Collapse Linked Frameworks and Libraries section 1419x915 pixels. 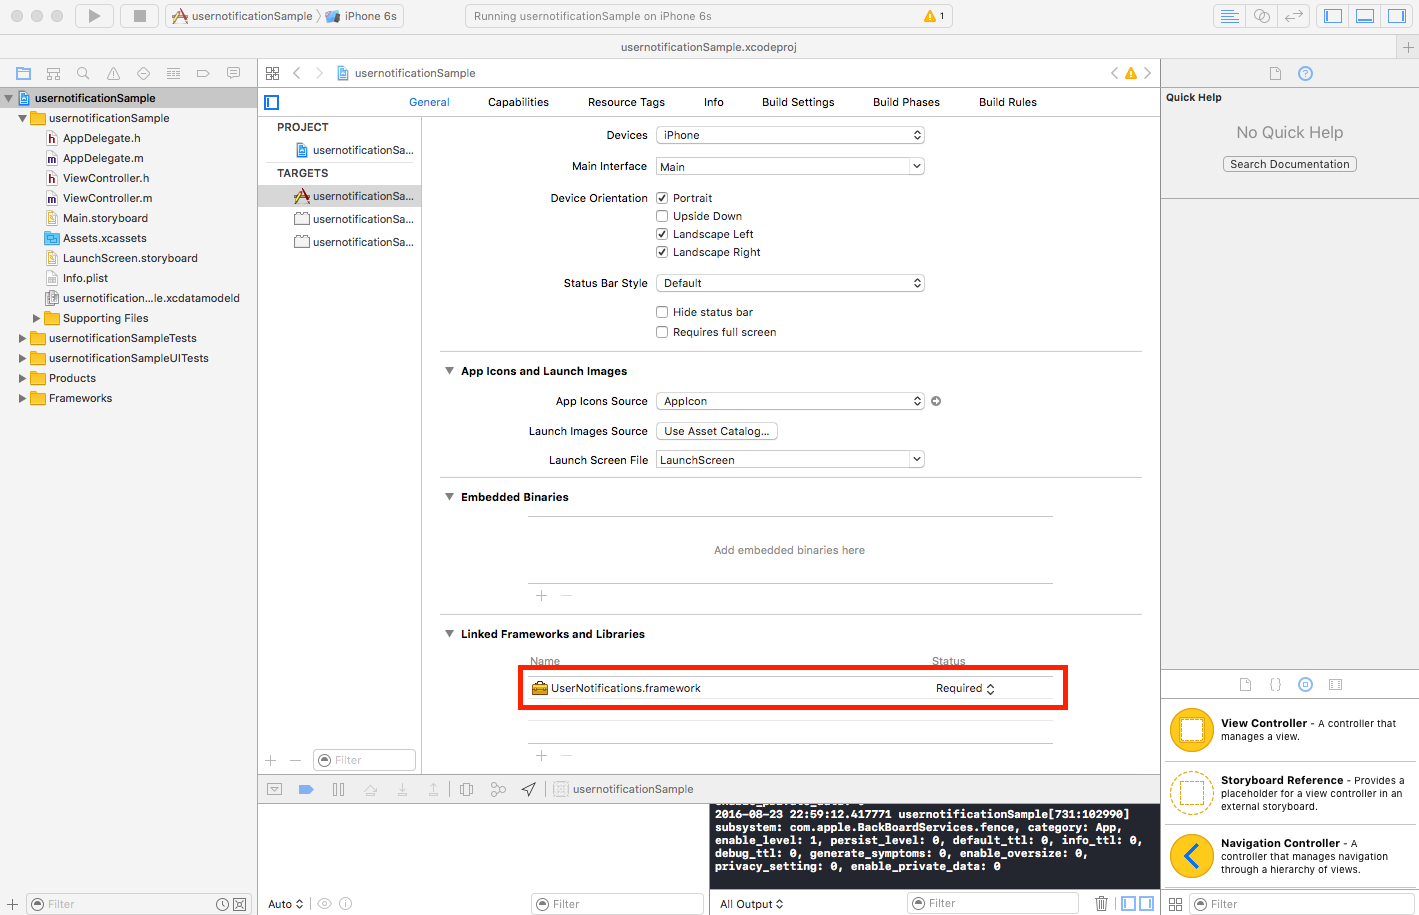(x=449, y=634)
